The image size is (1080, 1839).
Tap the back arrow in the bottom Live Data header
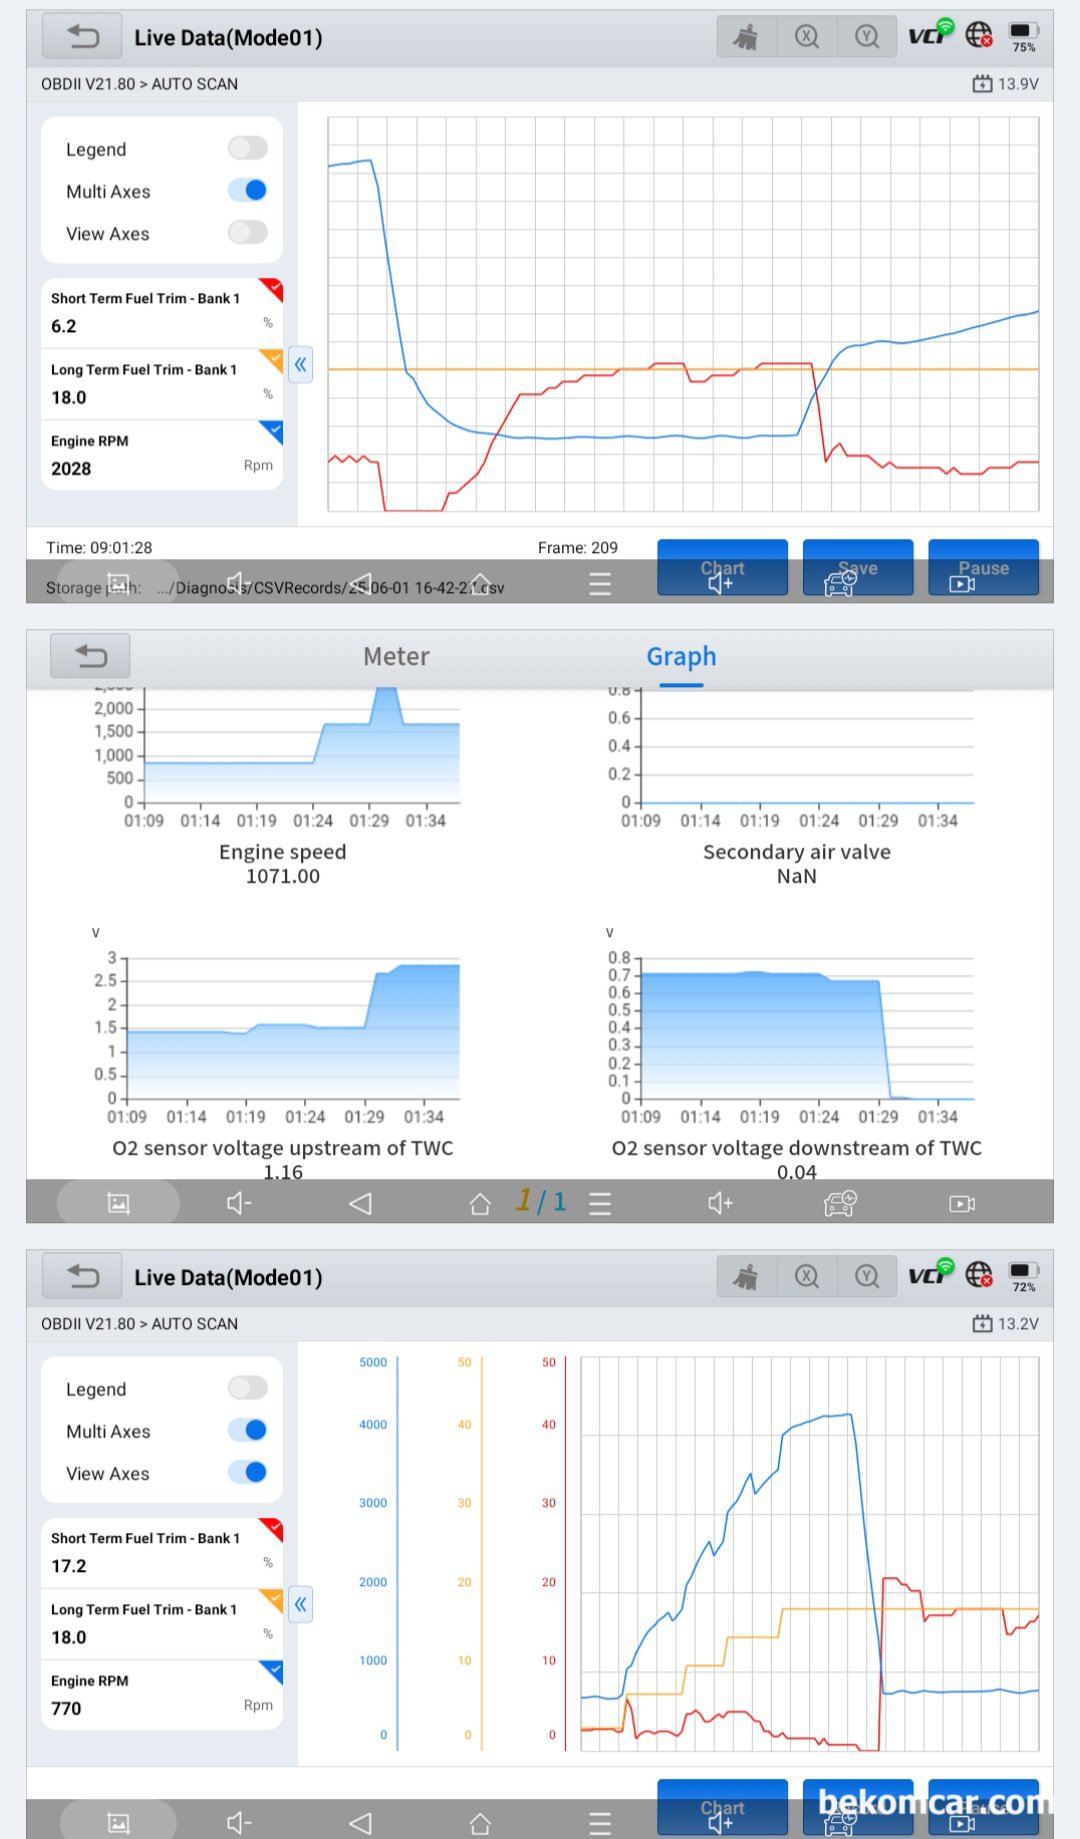click(82, 1277)
